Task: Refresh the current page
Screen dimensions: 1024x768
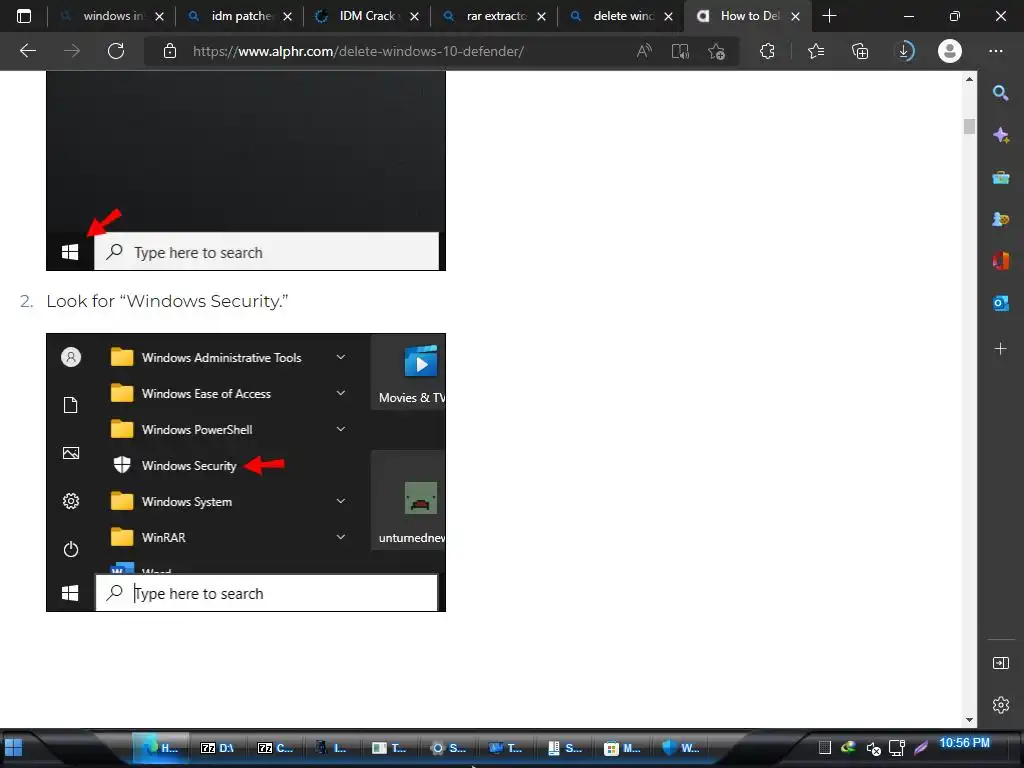Action: 116,51
